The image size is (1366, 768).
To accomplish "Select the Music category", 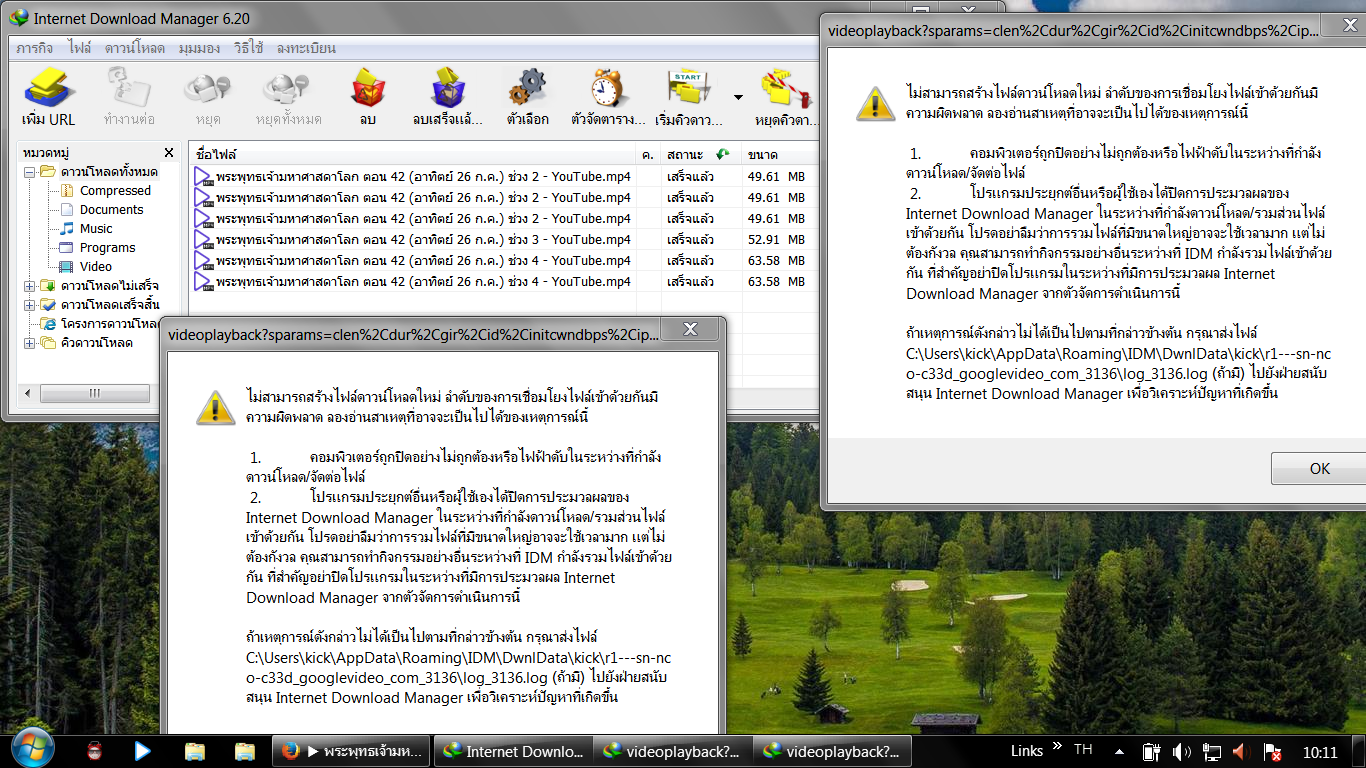I will pyautogui.click(x=96, y=229).
